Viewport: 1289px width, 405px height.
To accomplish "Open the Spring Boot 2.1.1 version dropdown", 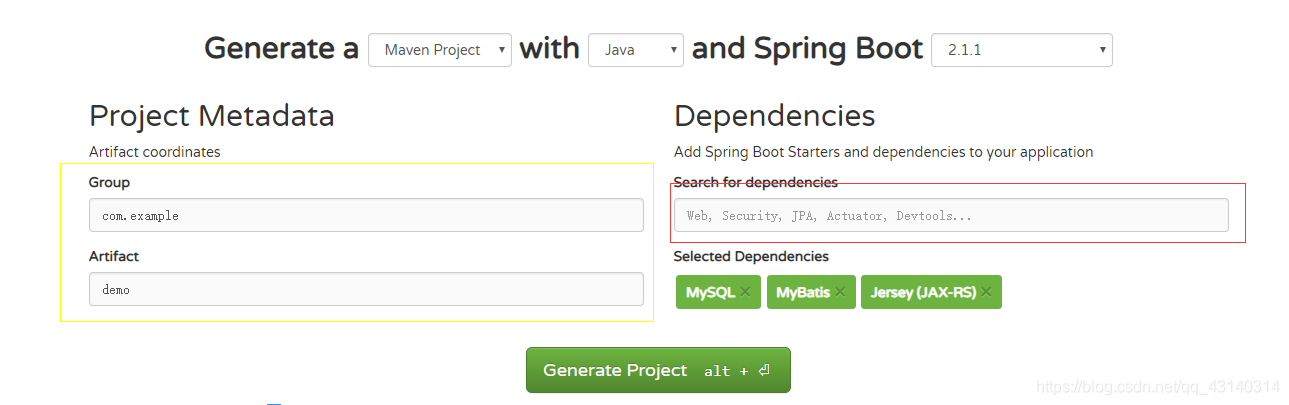I will (1021, 50).
